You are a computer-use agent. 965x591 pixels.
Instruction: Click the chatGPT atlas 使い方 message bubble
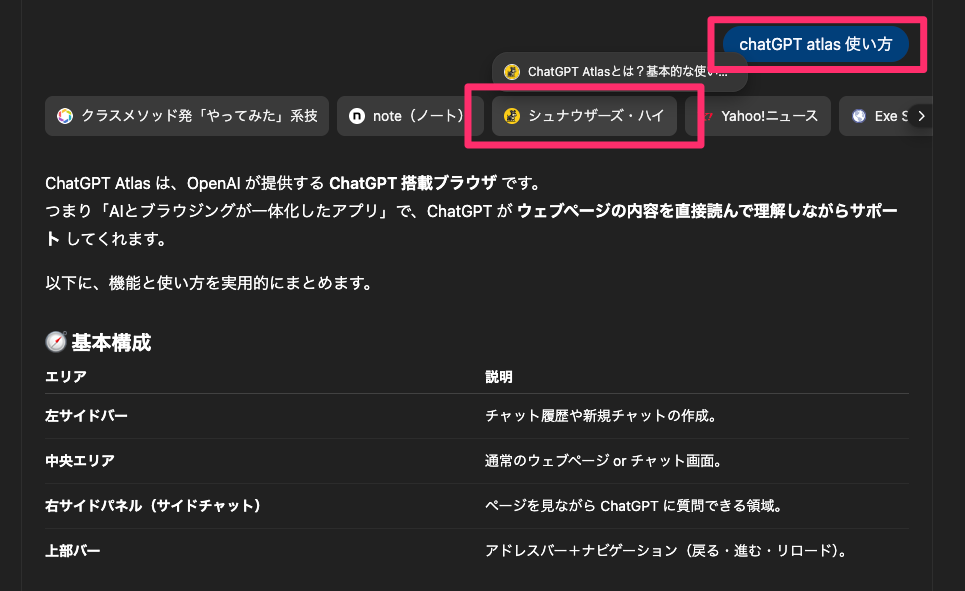tap(815, 44)
